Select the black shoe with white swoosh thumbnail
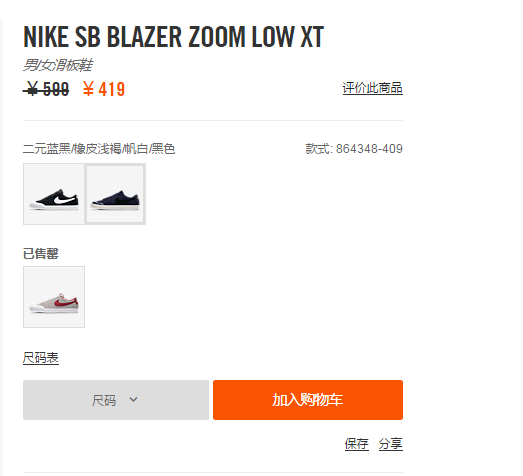Viewport: 523px width, 476px height. click(54, 194)
